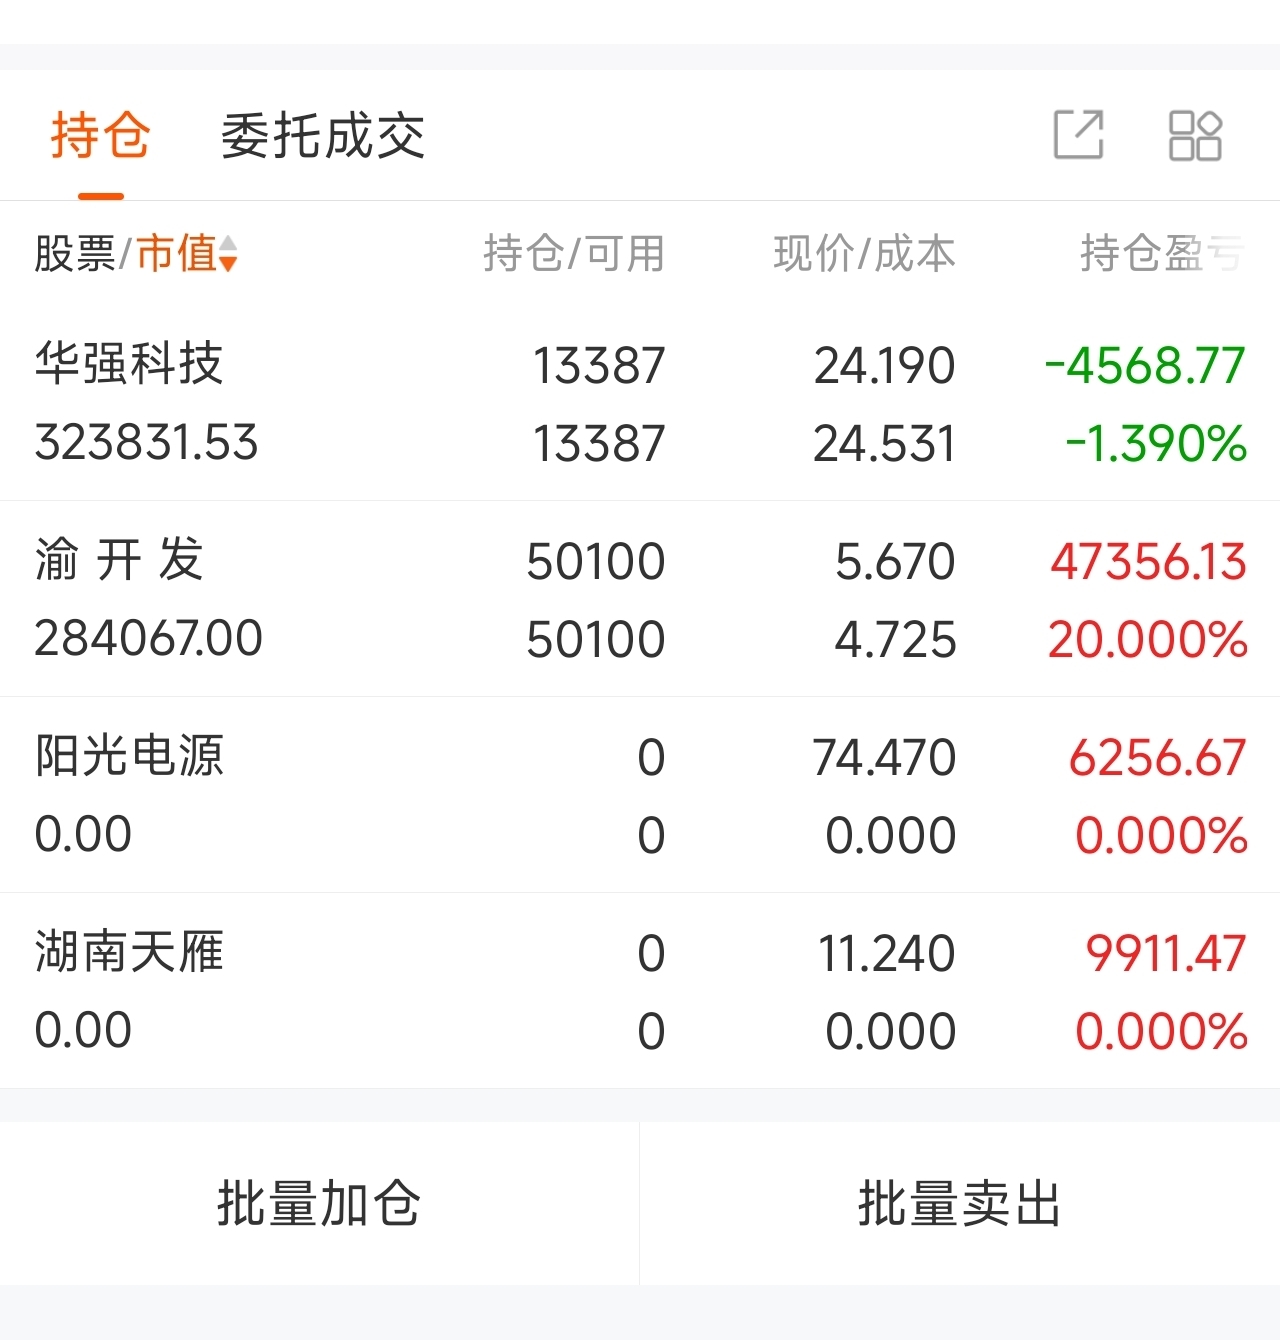Screen dimensions: 1280x1340
Task: Tap the 持仓/可用 column header
Action: point(574,254)
